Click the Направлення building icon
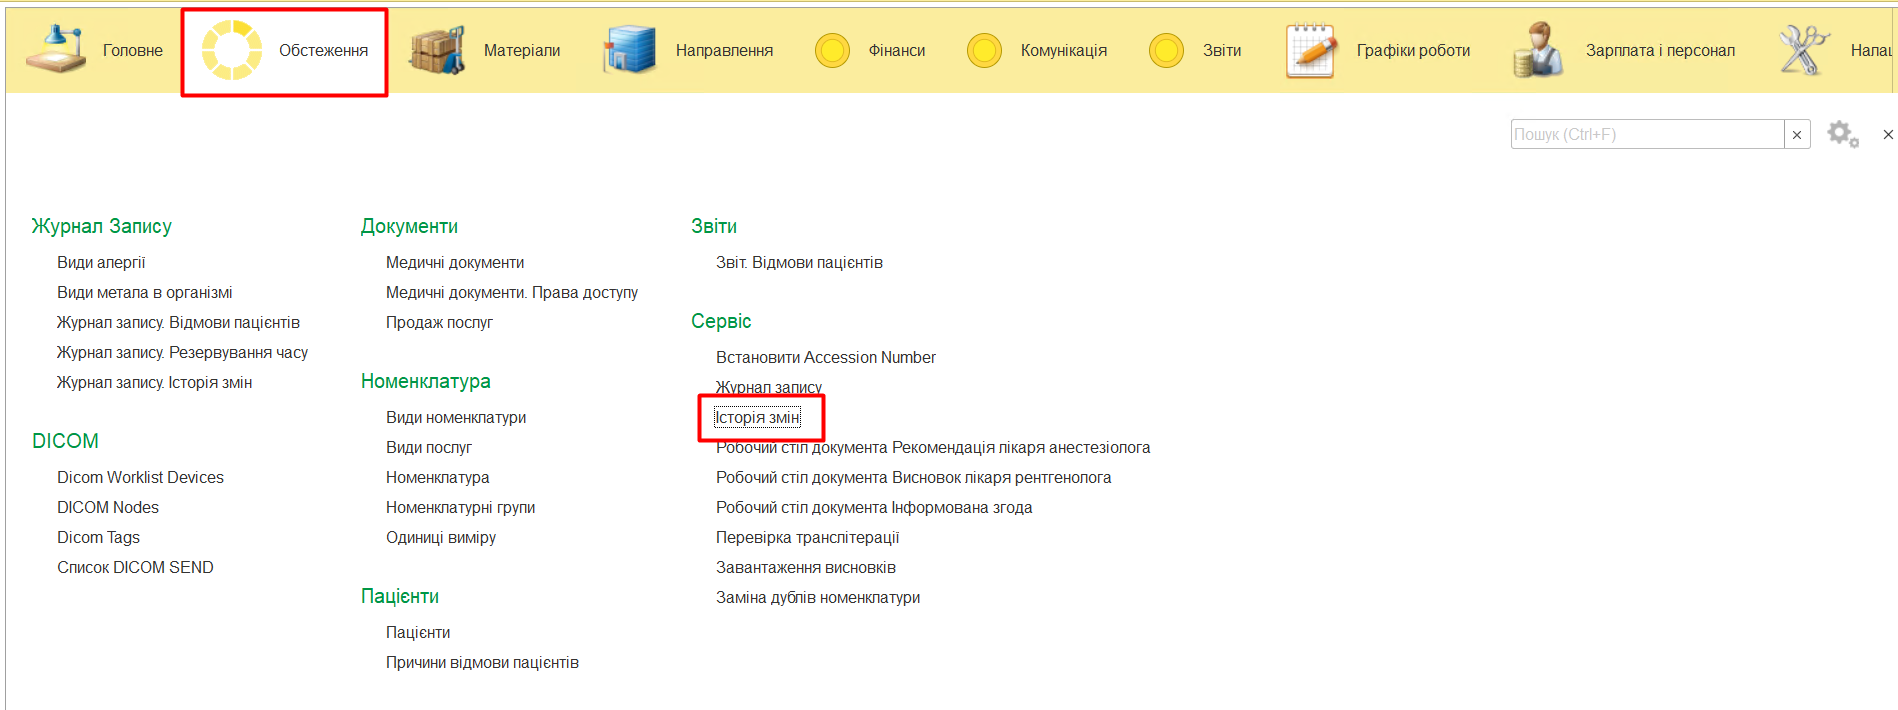Viewport: 1898px width, 710px height. (x=629, y=50)
